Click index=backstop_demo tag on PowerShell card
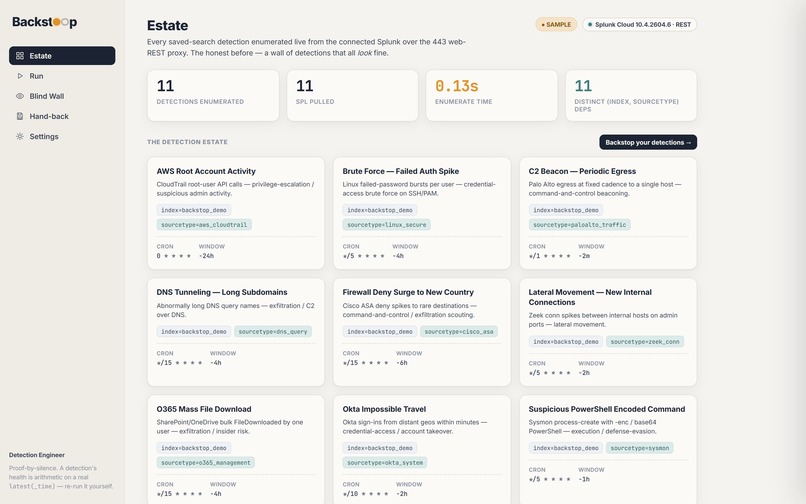The width and height of the screenshot is (806, 504). (566, 448)
